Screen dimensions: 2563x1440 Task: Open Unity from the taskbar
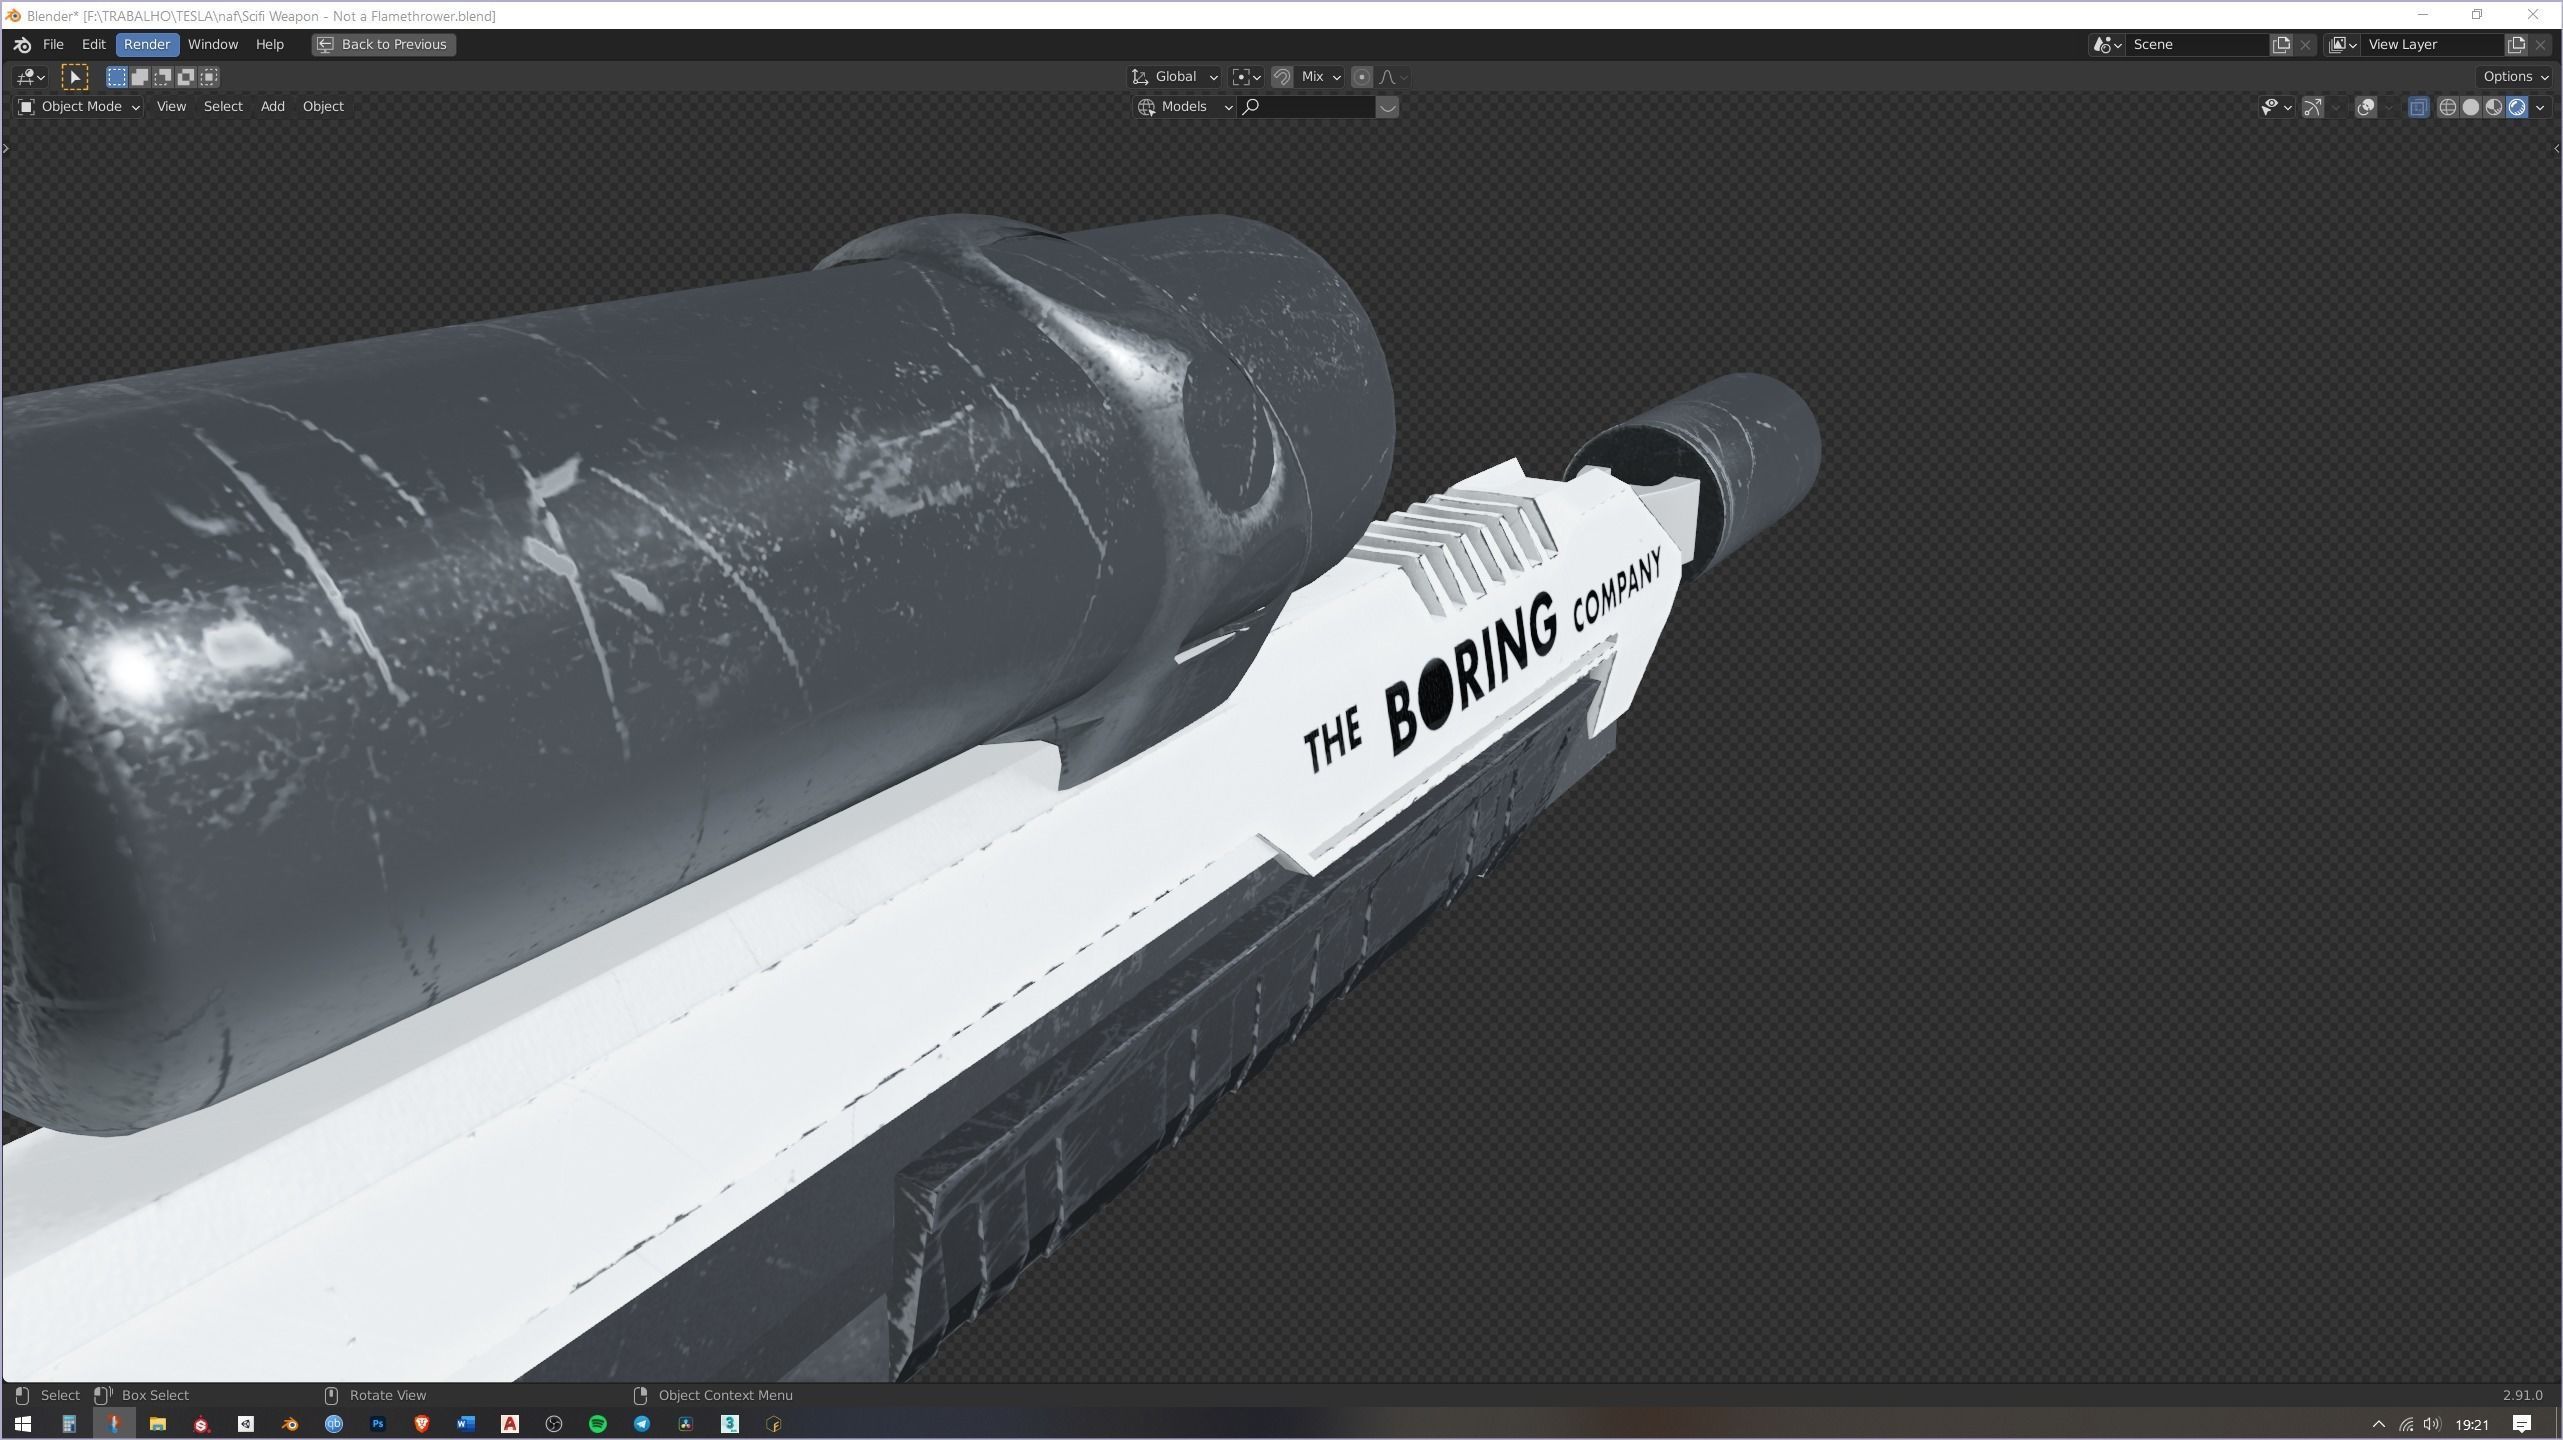[x=245, y=1424]
